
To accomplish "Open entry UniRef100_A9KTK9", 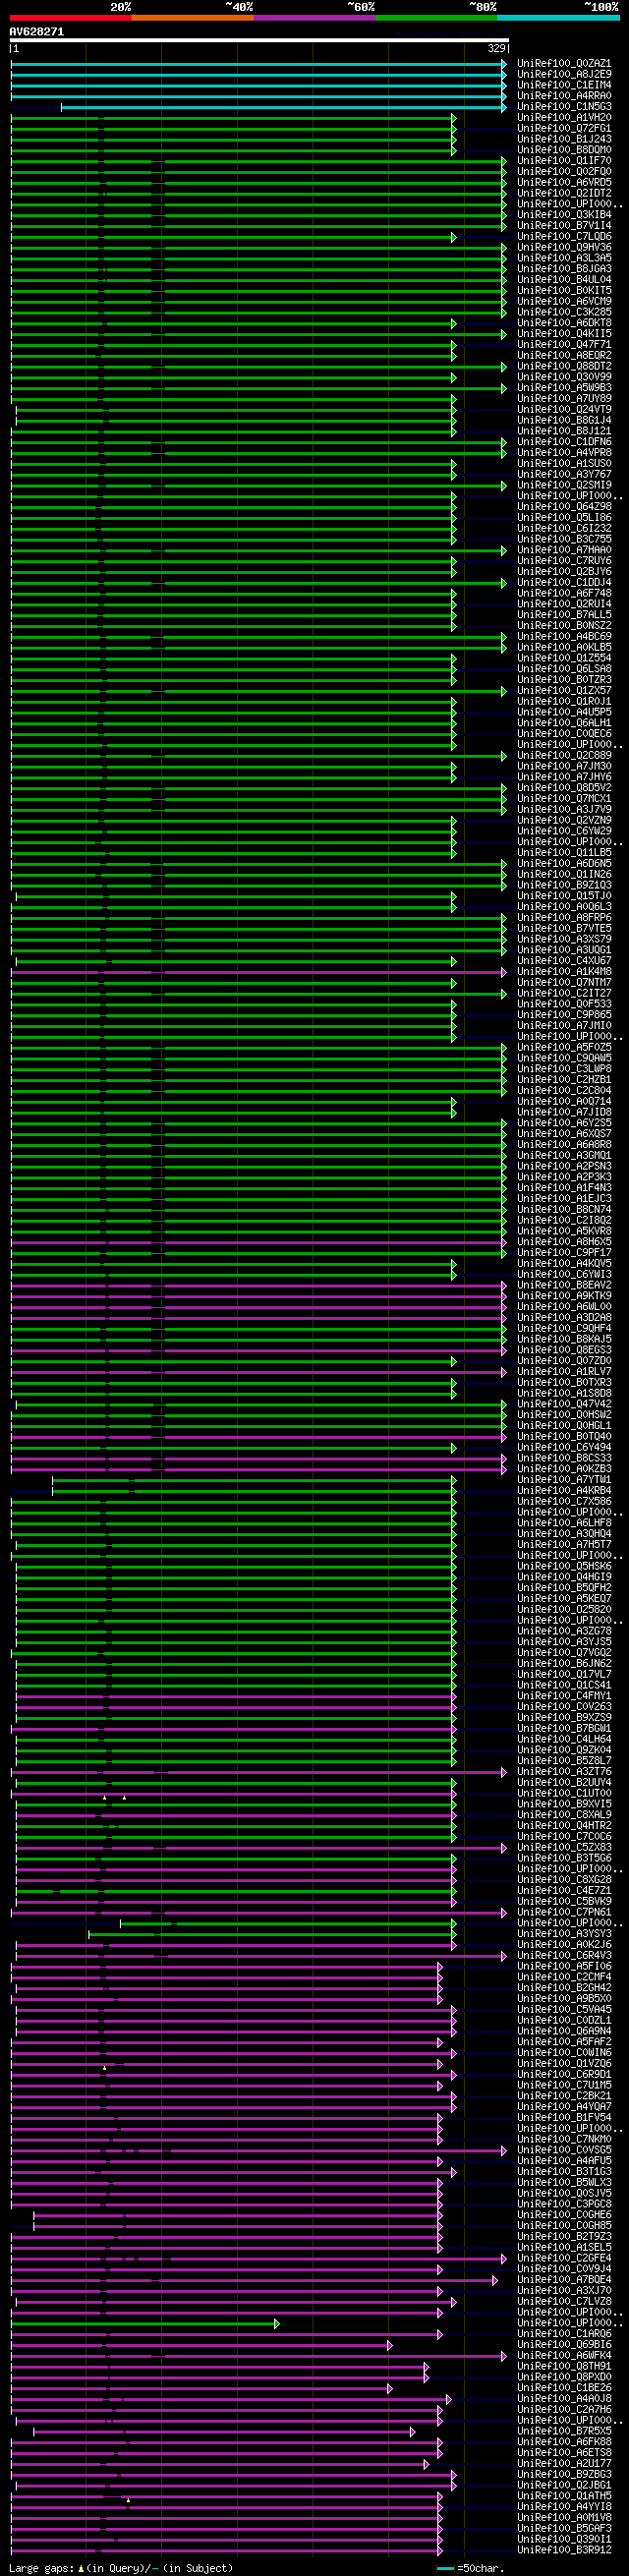I will click(564, 1297).
